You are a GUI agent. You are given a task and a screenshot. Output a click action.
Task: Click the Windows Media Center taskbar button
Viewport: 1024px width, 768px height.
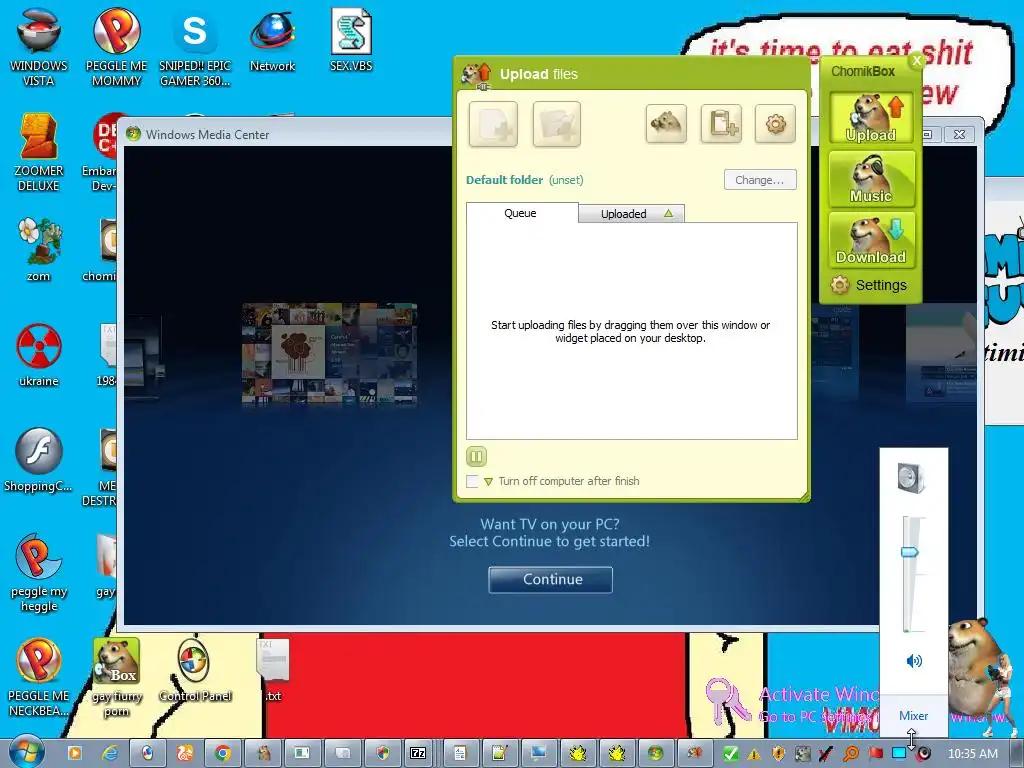(655, 754)
